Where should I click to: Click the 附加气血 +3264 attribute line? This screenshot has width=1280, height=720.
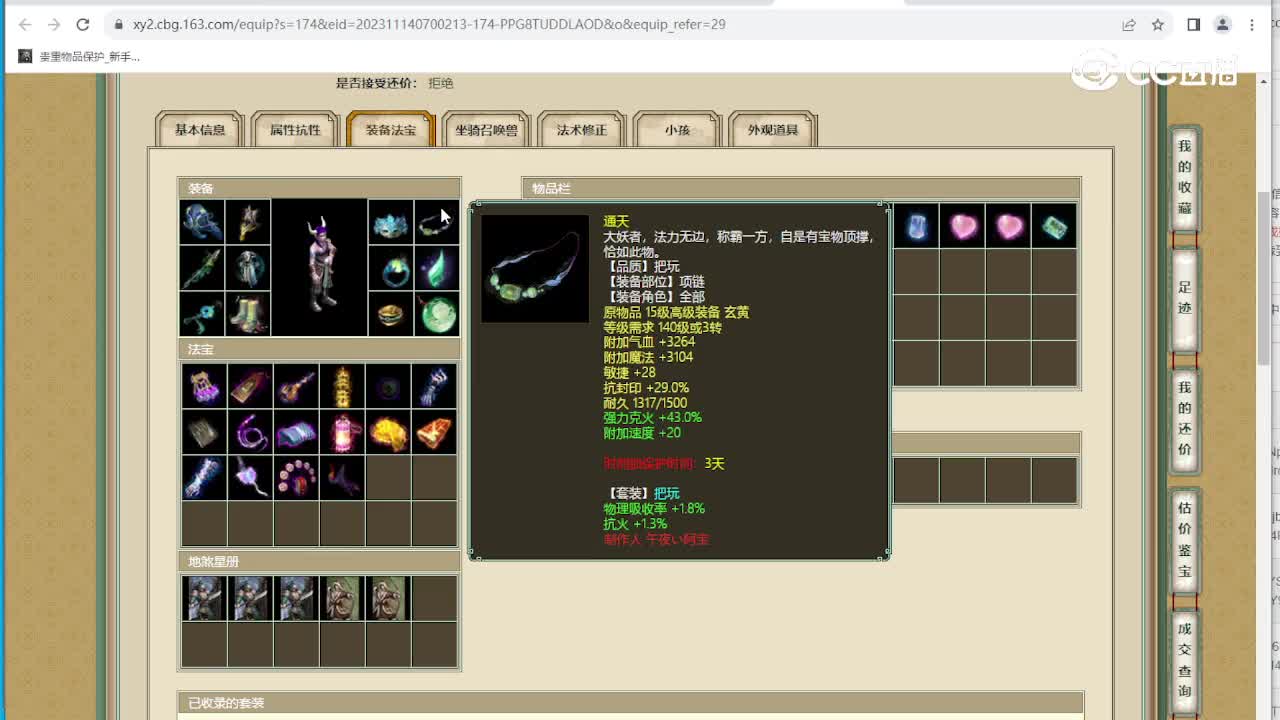(649, 342)
